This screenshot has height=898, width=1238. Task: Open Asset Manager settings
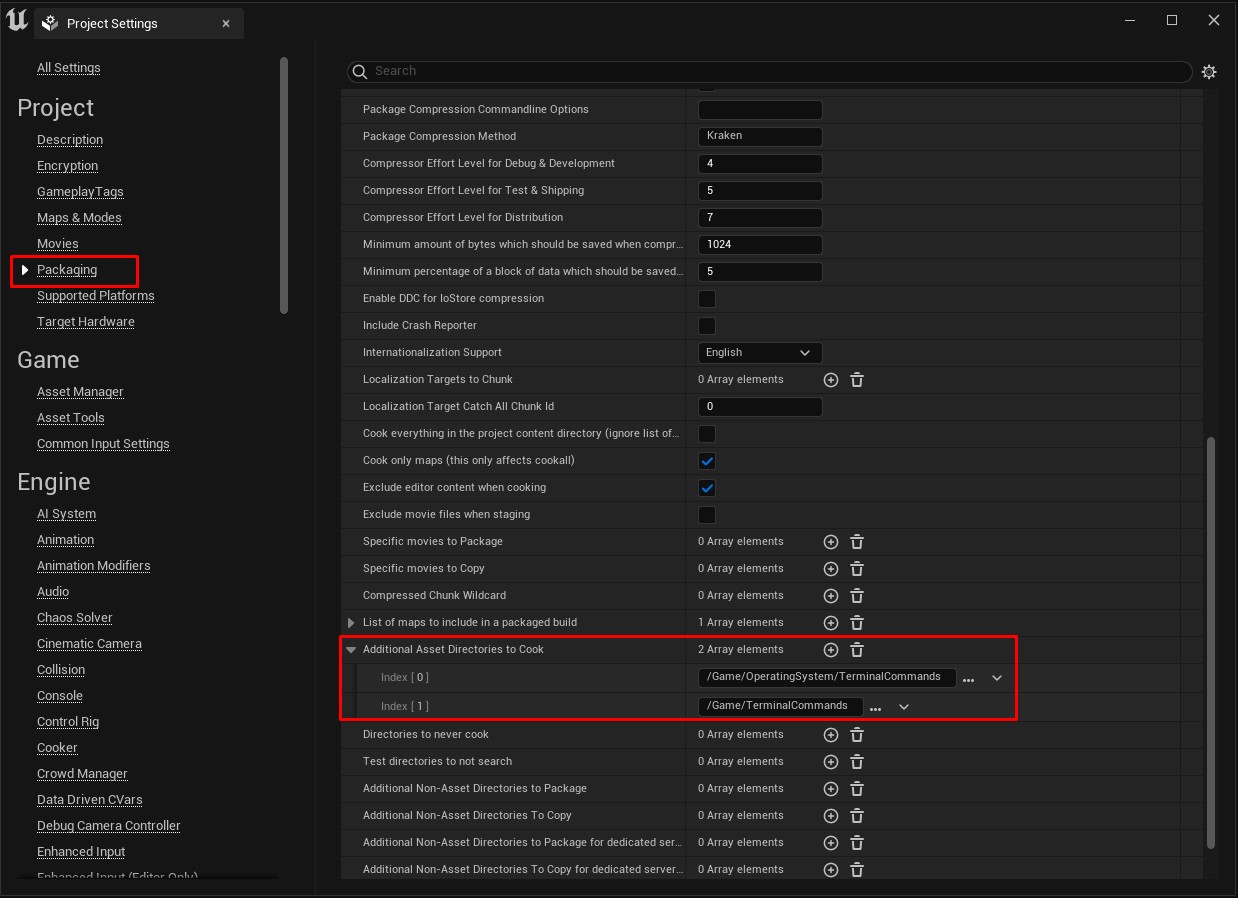click(x=80, y=392)
